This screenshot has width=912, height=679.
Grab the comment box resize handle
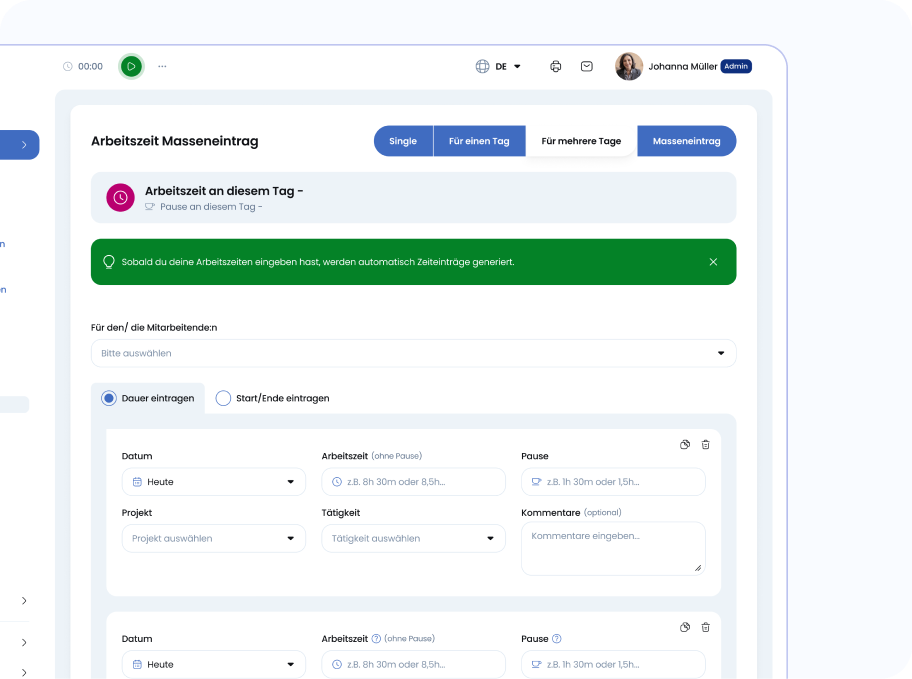point(698,568)
